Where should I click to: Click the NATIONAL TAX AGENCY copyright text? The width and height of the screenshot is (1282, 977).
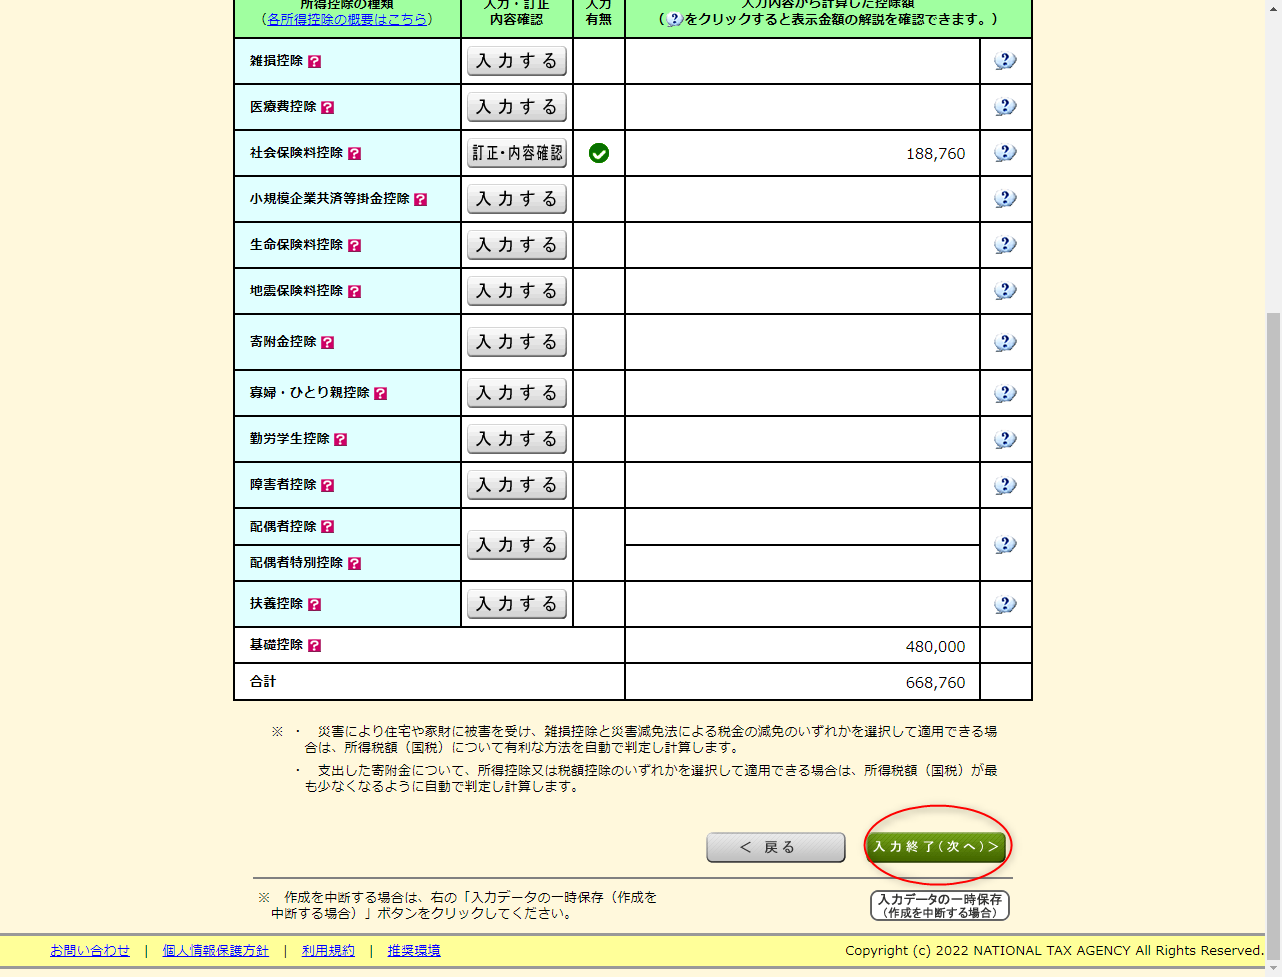pyautogui.click(x=1054, y=951)
